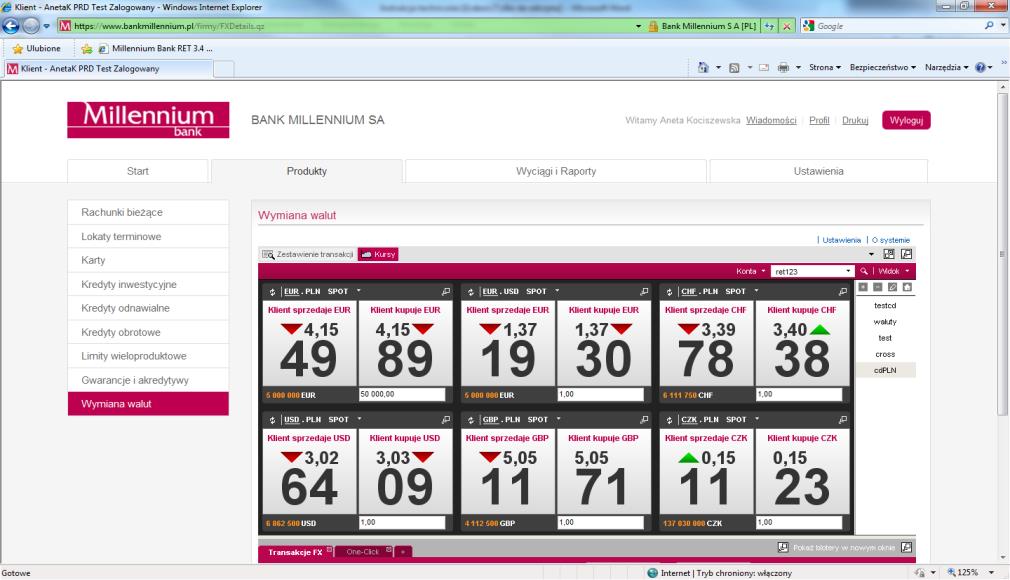
Task: Detach the EUR.PLN tile to window
Action: tap(446, 291)
